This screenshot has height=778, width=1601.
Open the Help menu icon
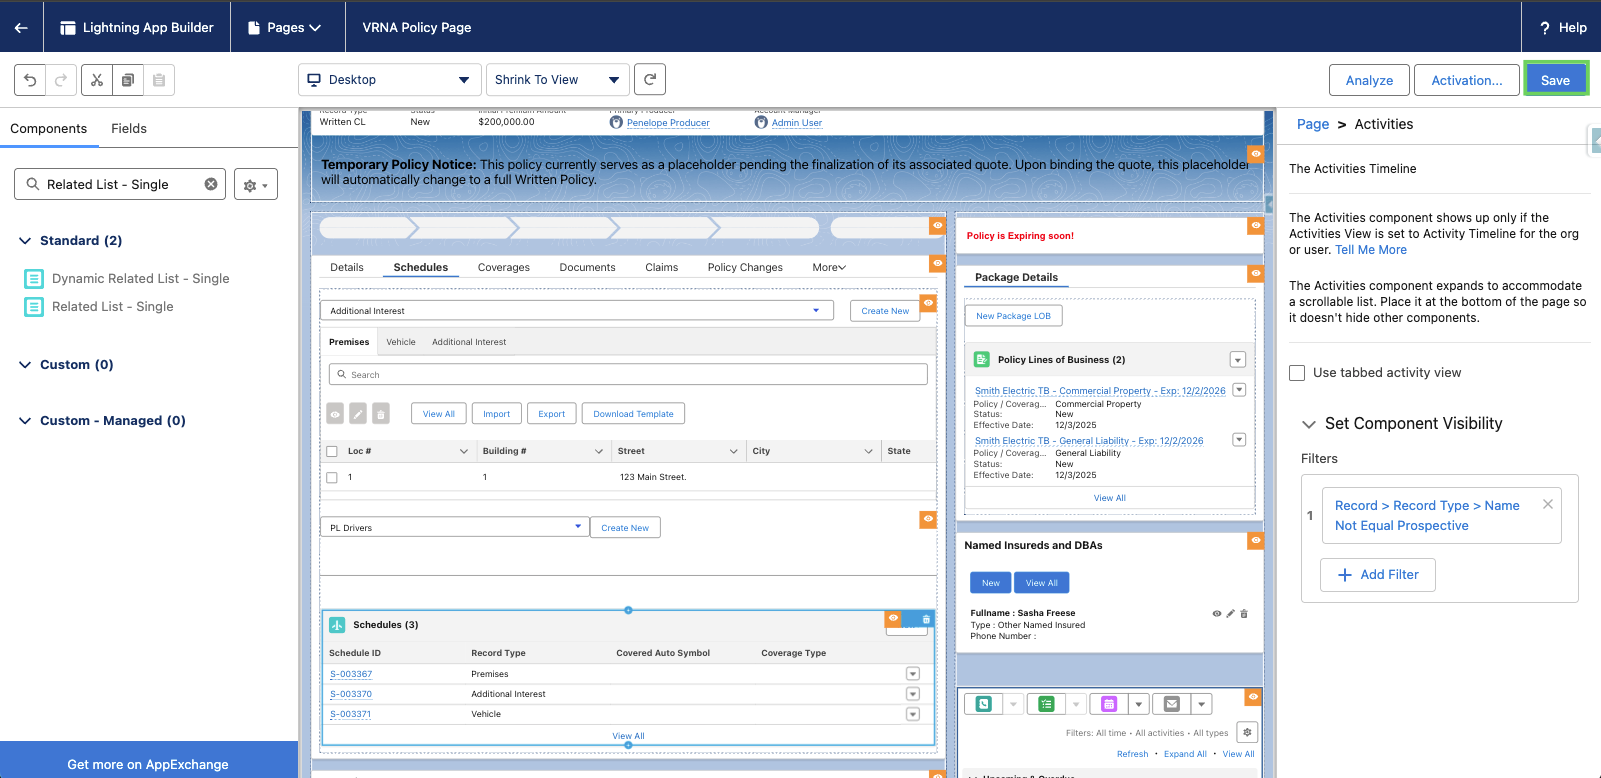click(x=1545, y=28)
